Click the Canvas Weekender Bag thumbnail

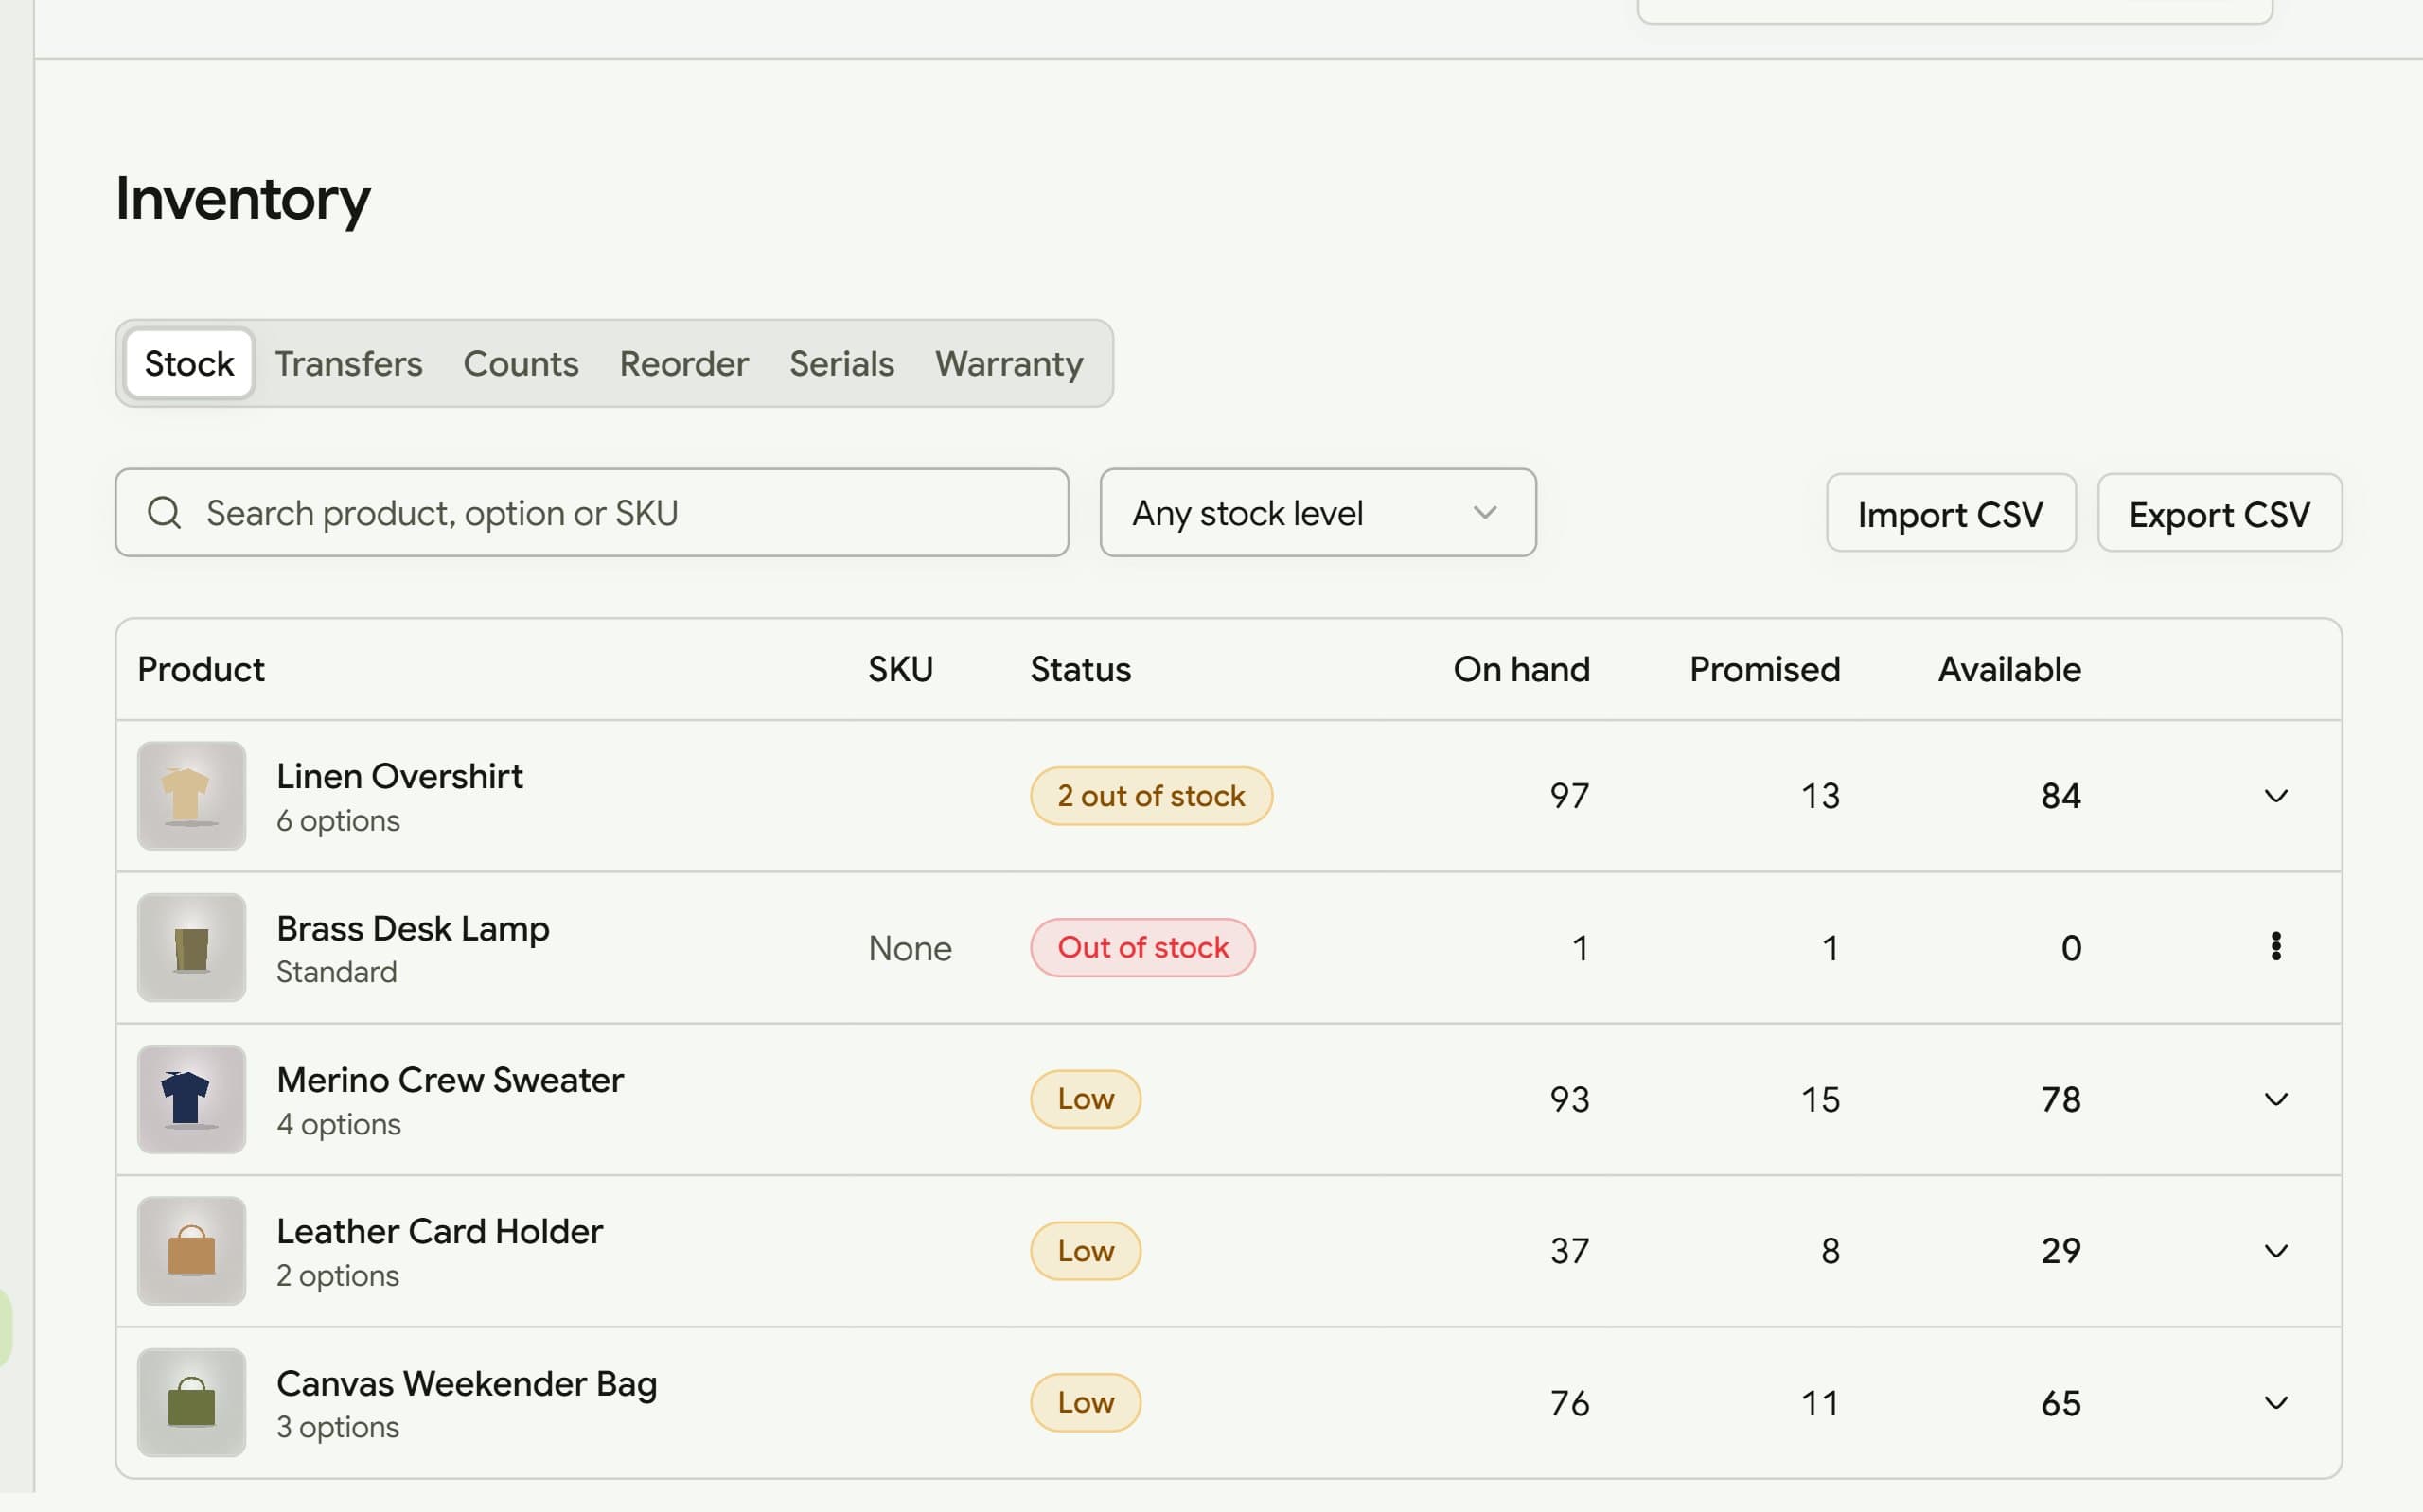(x=192, y=1403)
